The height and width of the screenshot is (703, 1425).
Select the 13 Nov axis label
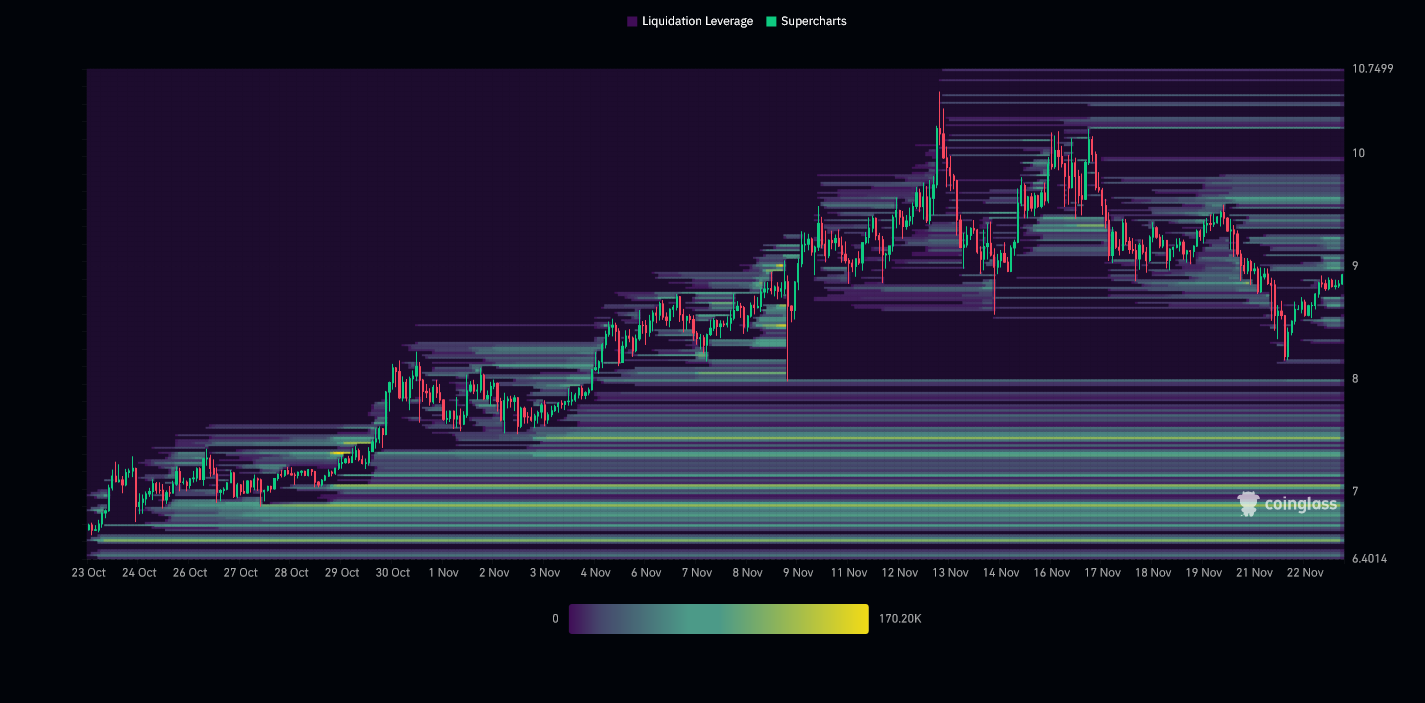950,572
